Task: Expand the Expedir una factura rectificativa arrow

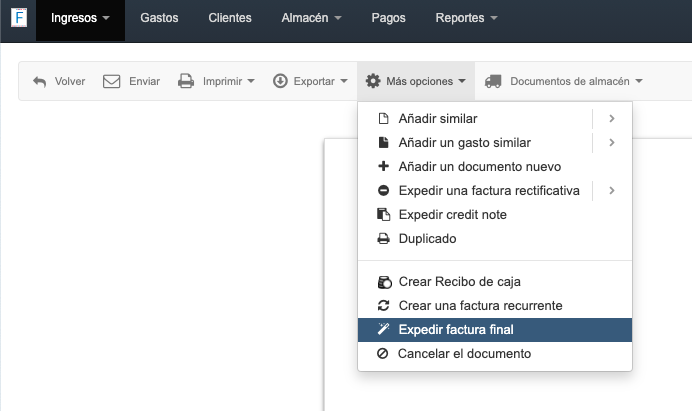Action: coord(611,191)
